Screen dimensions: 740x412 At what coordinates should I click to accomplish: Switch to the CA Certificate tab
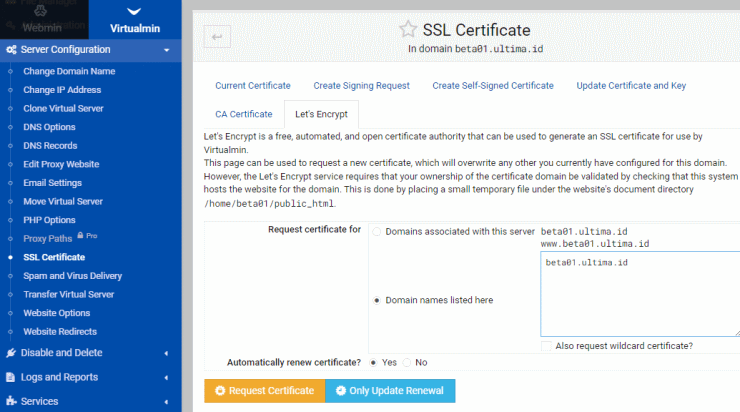[x=244, y=114]
